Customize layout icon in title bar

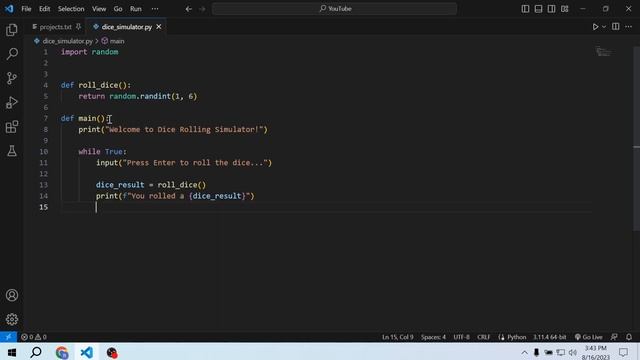click(x=564, y=9)
